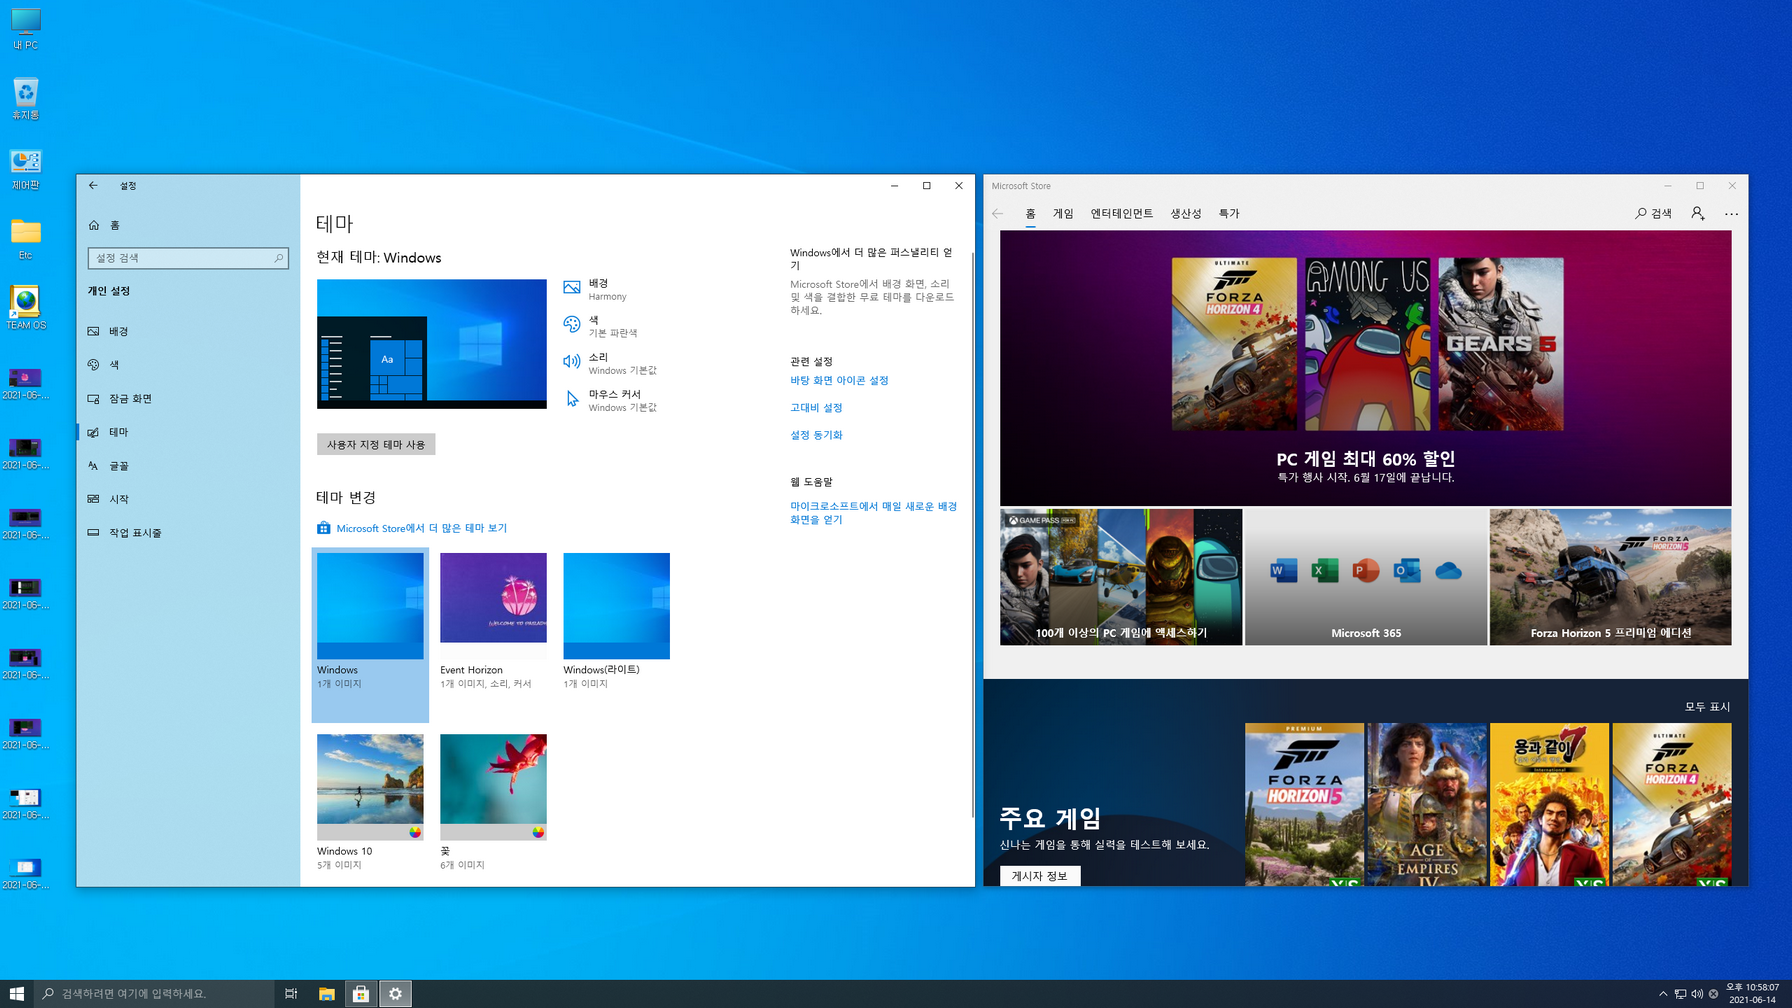
Task: Select the 꽃 theme thumbnail
Action: 493,787
